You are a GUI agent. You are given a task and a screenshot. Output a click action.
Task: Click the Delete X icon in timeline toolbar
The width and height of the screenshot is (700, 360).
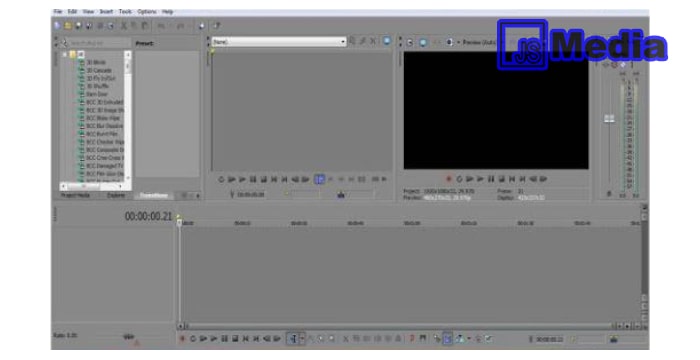tap(346, 339)
